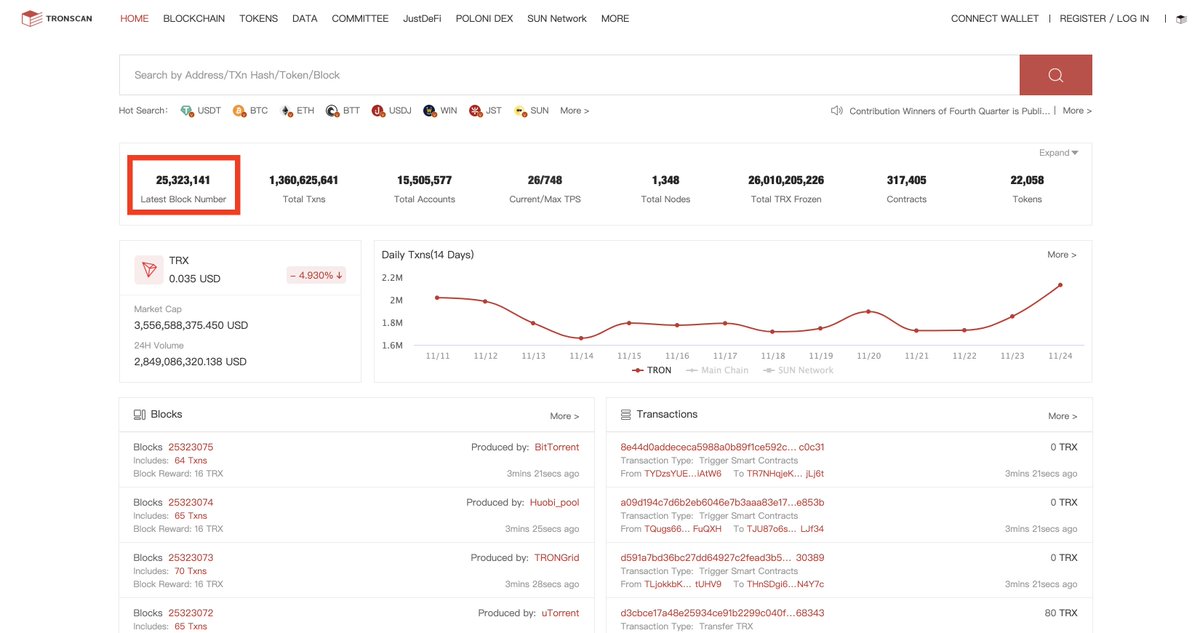Open TRONGrid block producer
The height and width of the screenshot is (633, 1200).
(x=557, y=557)
